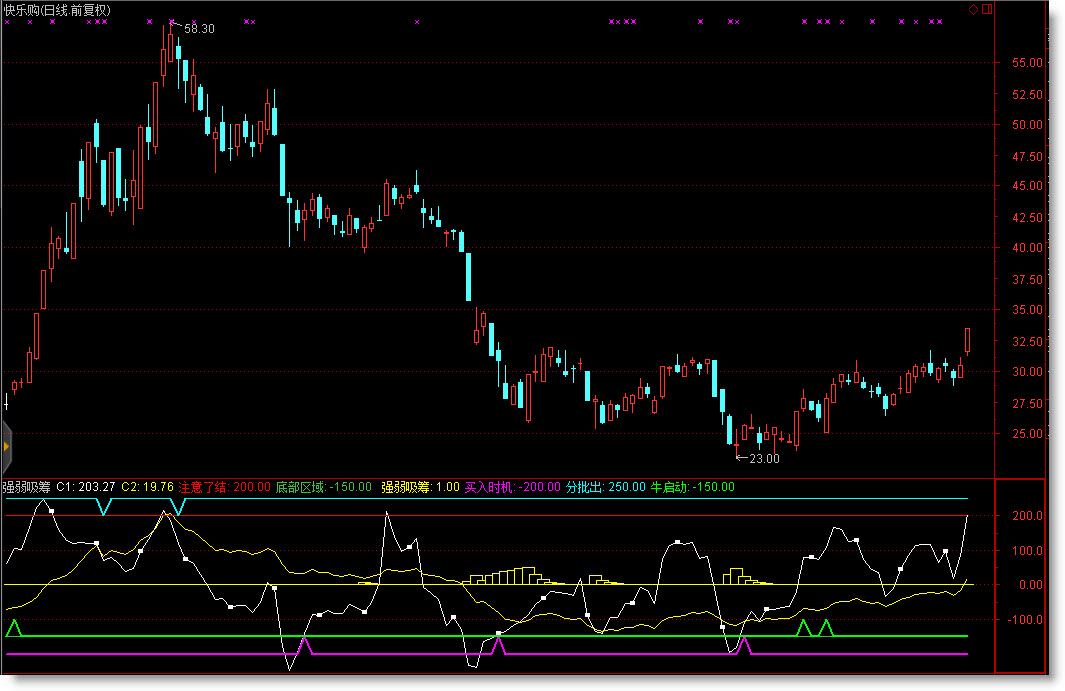1065x691 pixels.
Task: Expand the left side panel arrow
Action: coord(6,439)
